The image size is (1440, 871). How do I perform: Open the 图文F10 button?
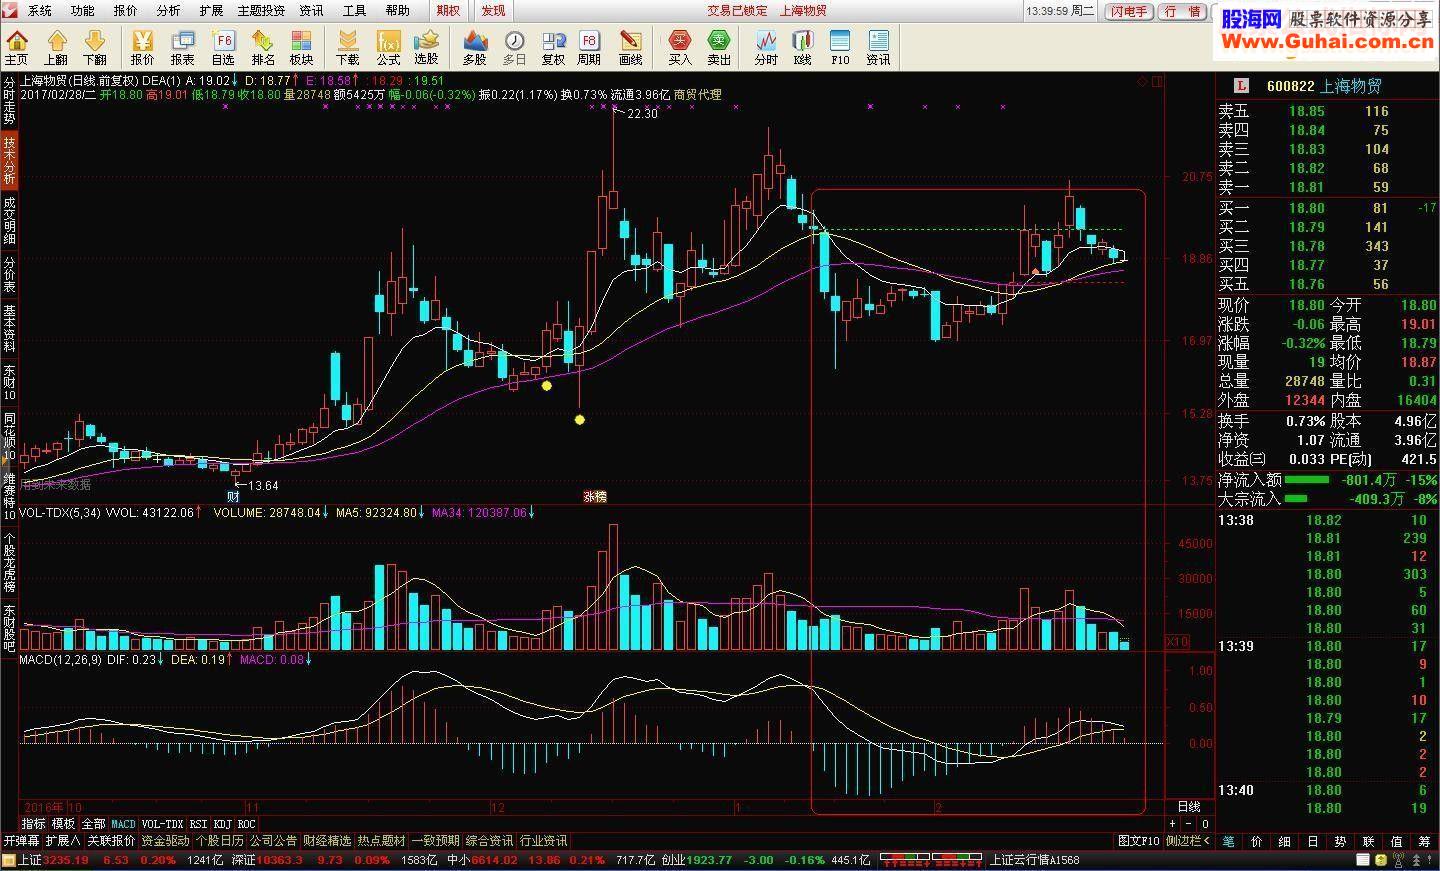click(x=1138, y=841)
